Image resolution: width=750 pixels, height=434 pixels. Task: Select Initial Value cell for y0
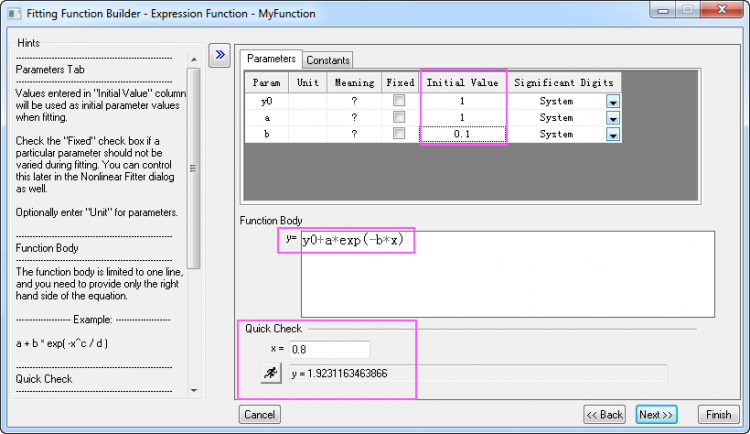pos(463,101)
